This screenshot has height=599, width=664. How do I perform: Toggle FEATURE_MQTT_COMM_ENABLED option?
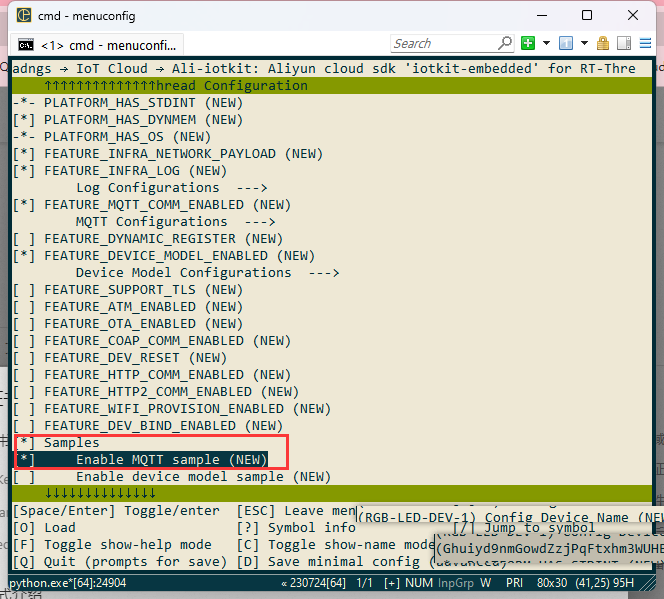(x=152, y=205)
